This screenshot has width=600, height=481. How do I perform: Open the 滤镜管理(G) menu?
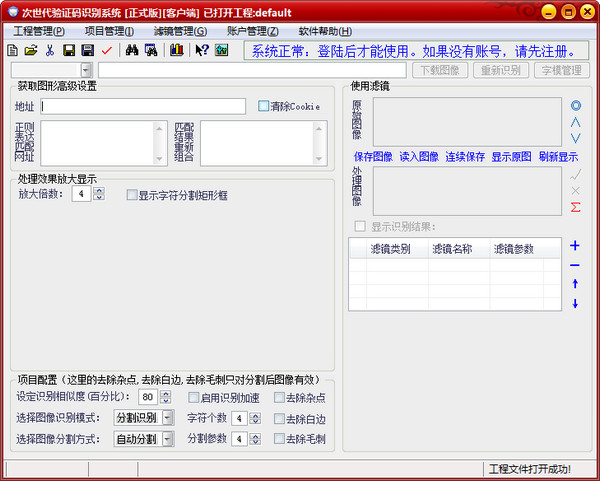pyautogui.click(x=180, y=31)
